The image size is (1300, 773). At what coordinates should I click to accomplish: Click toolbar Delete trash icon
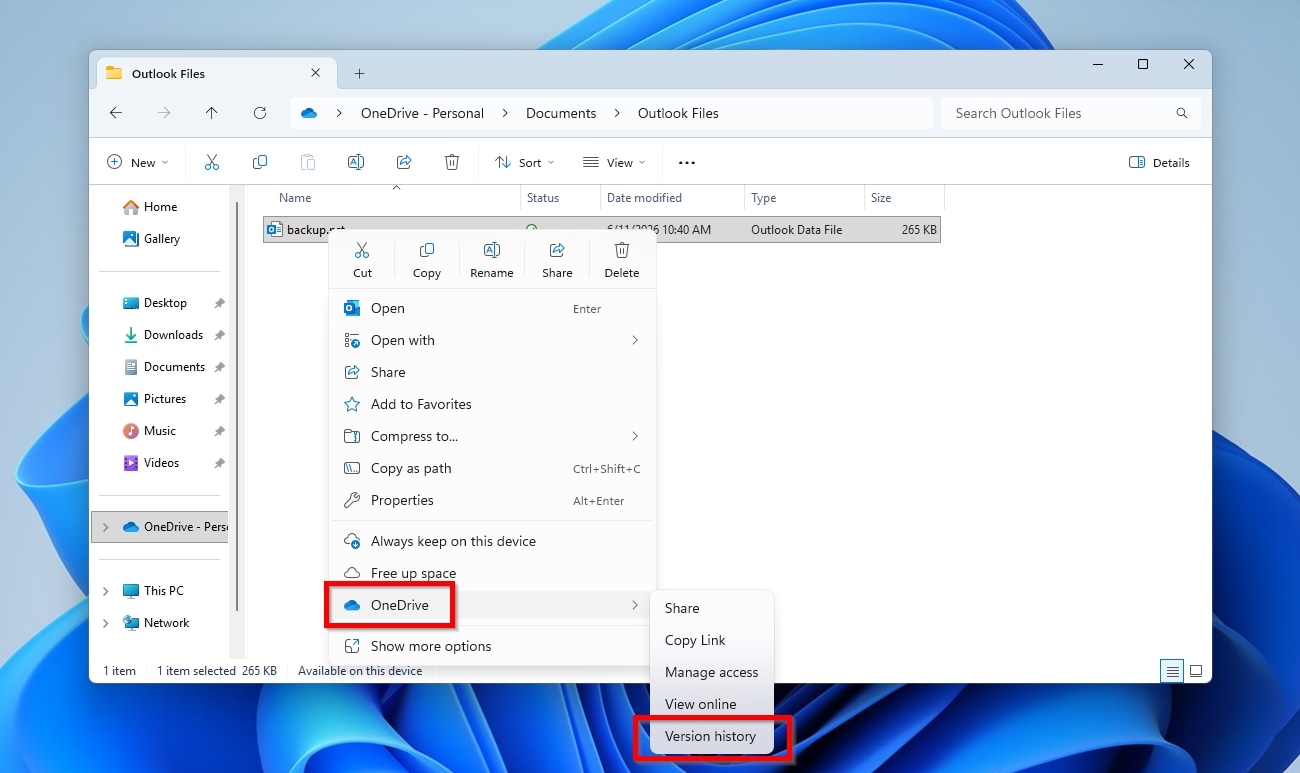pos(452,162)
